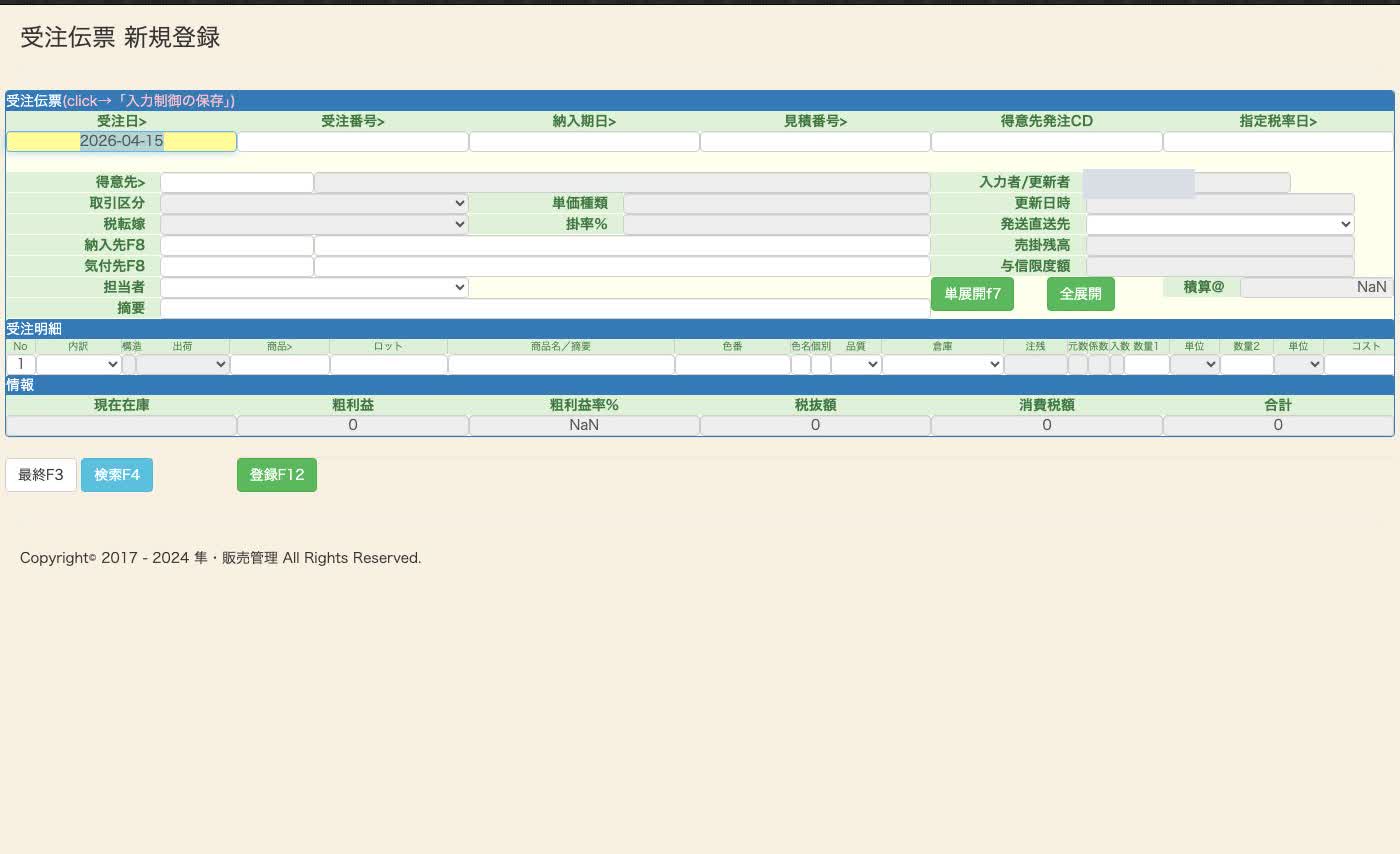Click the 単展開f7 button
The image size is (1400, 854).
pyautogui.click(x=973, y=294)
